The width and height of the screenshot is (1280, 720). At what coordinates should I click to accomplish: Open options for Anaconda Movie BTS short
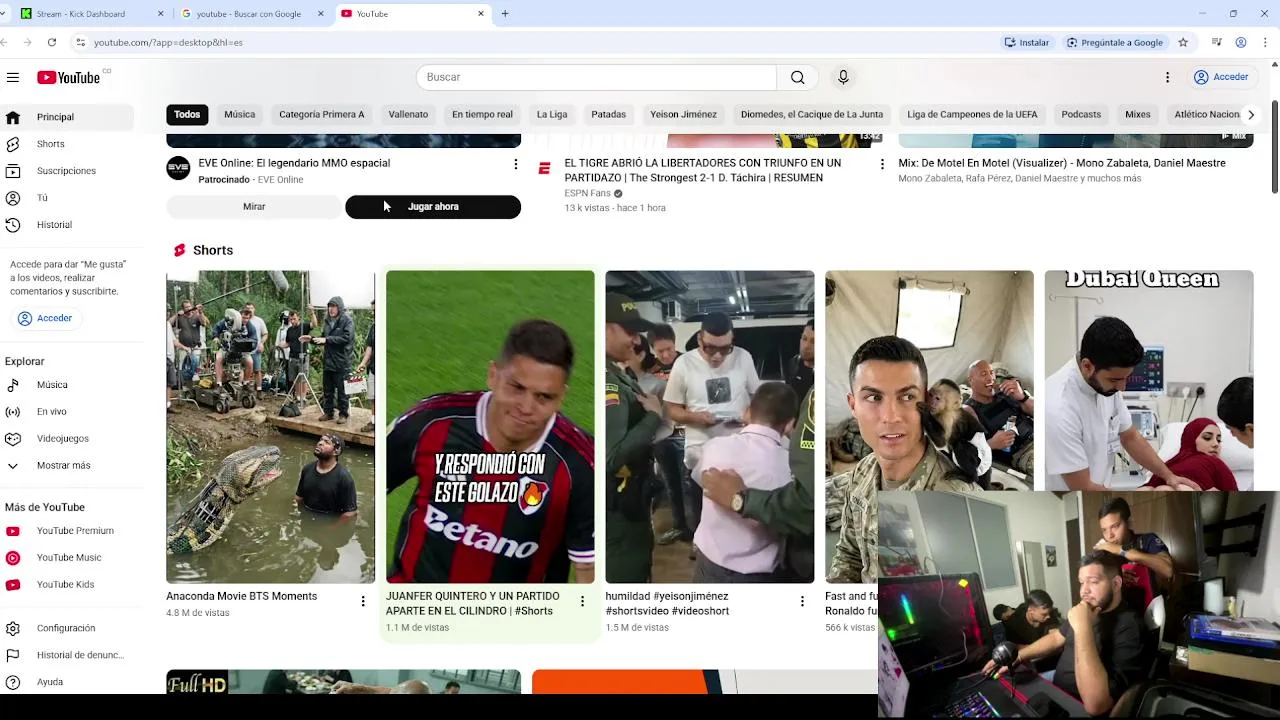tap(363, 601)
